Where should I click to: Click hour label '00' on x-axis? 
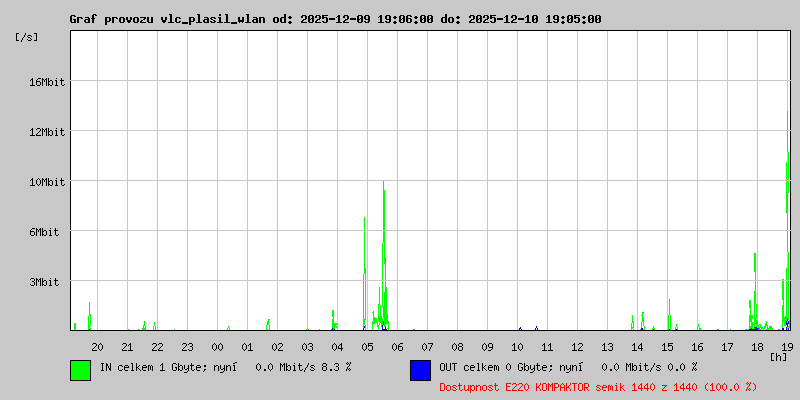(217, 347)
